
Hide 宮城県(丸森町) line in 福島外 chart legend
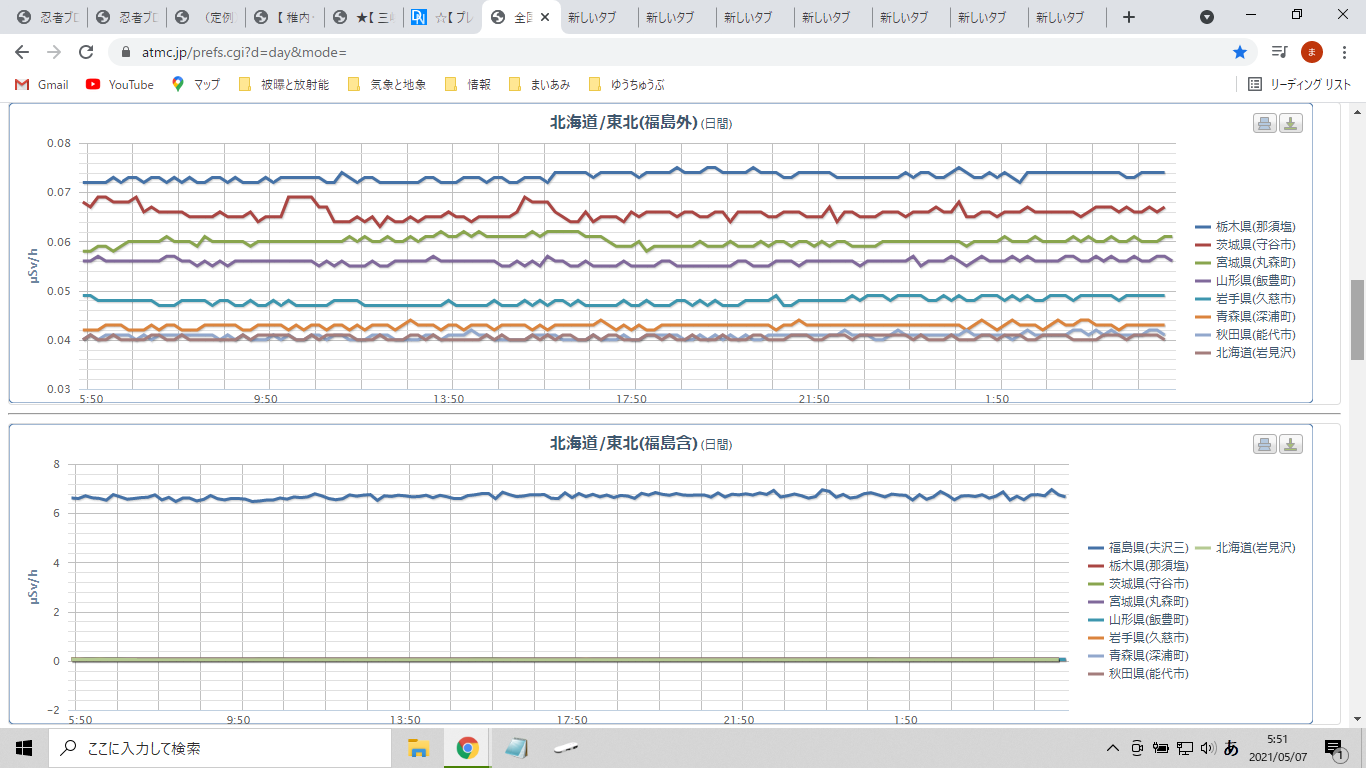point(1244,263)
